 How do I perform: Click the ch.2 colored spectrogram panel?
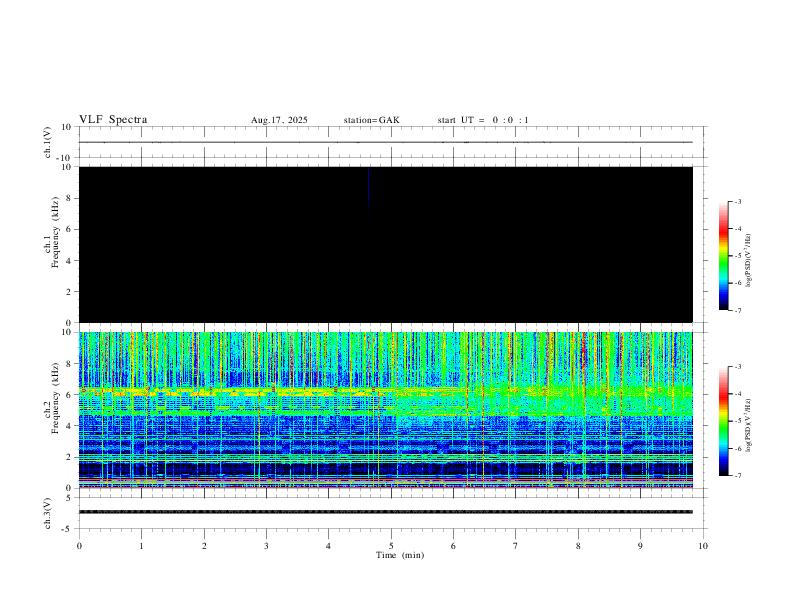[386, 410]
